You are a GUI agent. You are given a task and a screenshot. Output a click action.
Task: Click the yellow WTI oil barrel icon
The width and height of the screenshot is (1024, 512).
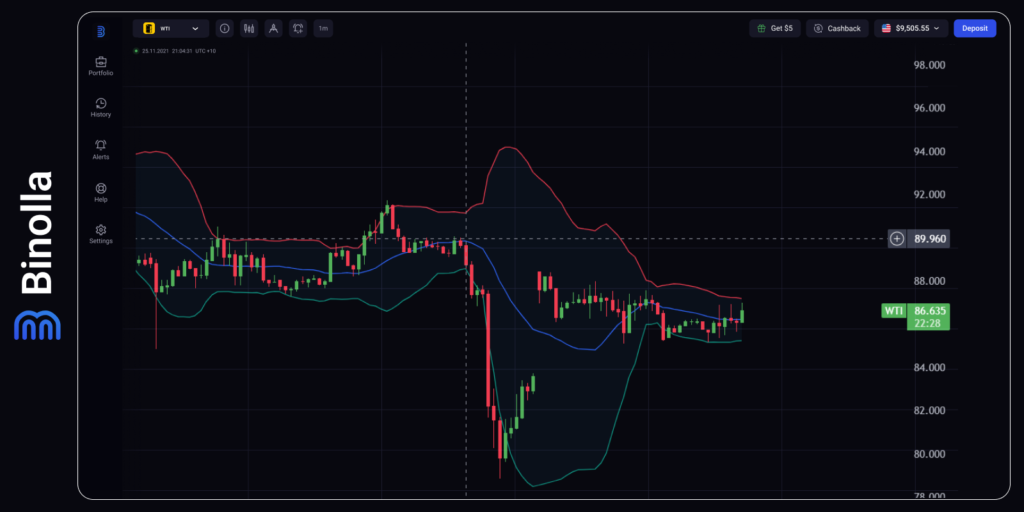coord(149,28)
